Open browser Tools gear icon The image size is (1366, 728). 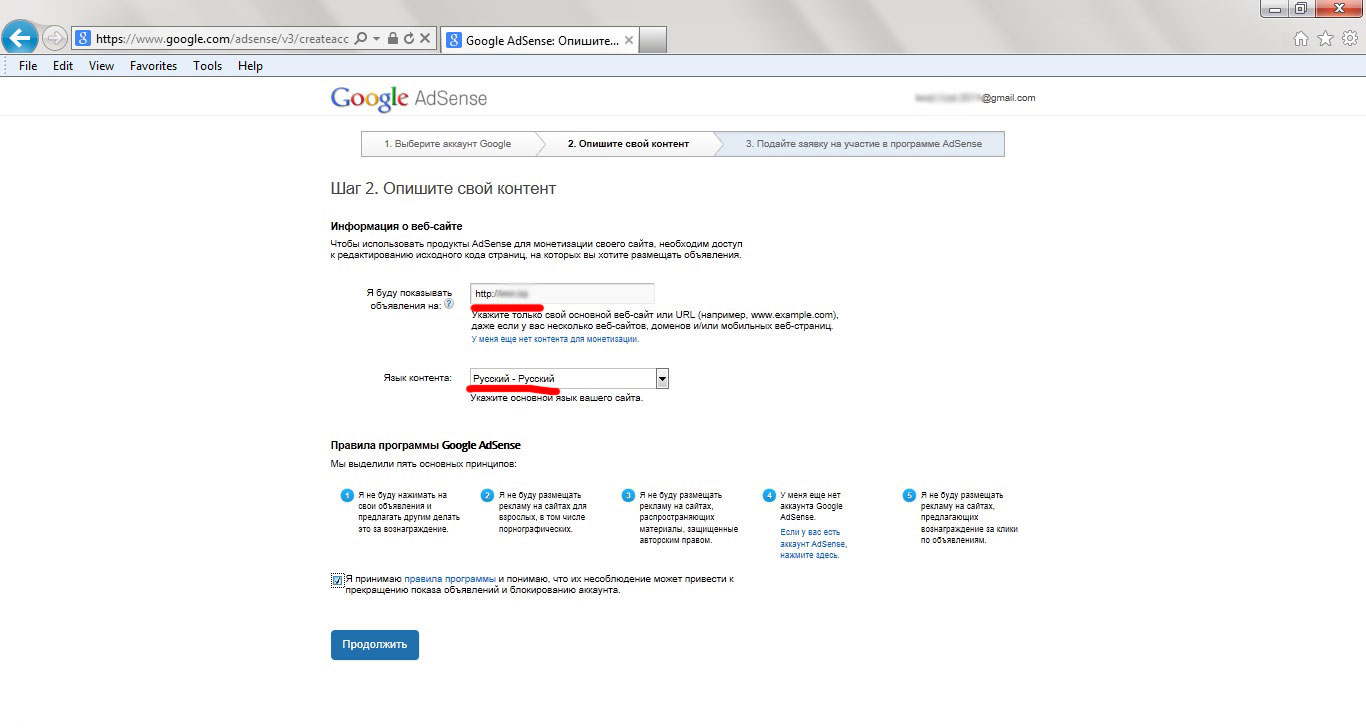pos(1349,39)
